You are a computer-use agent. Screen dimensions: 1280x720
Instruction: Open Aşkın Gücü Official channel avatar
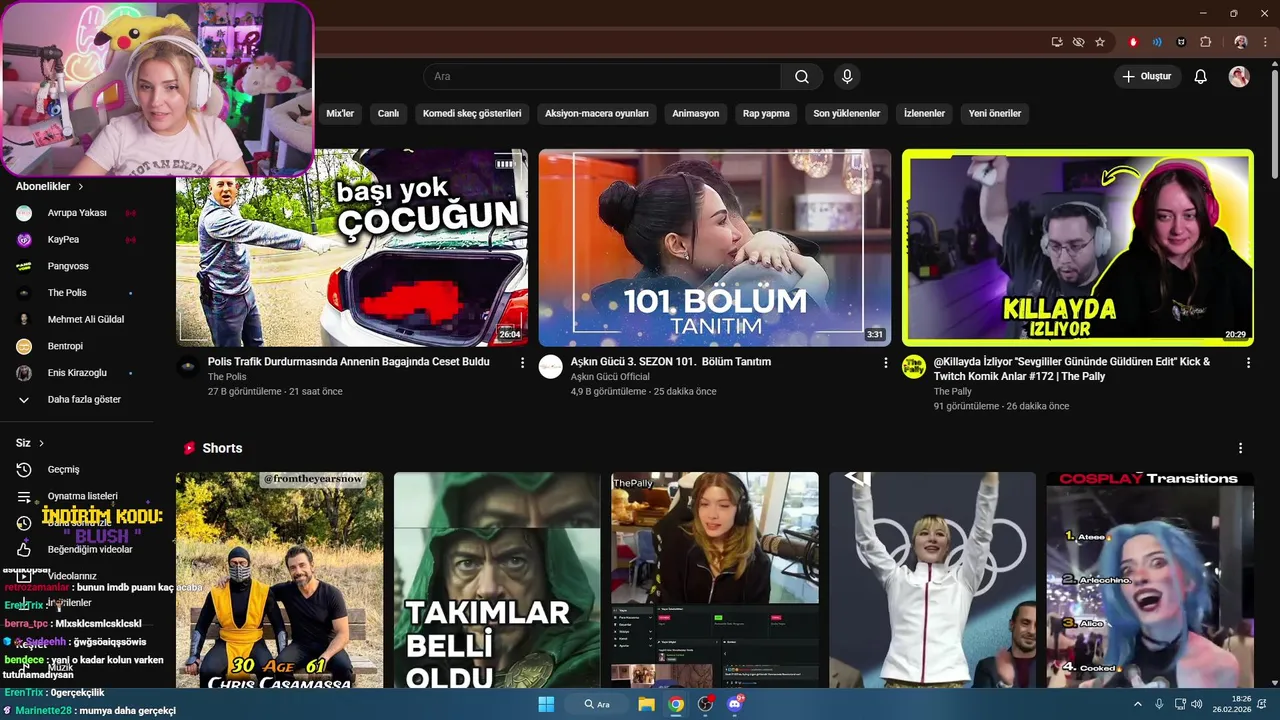(x=551, y=367)
